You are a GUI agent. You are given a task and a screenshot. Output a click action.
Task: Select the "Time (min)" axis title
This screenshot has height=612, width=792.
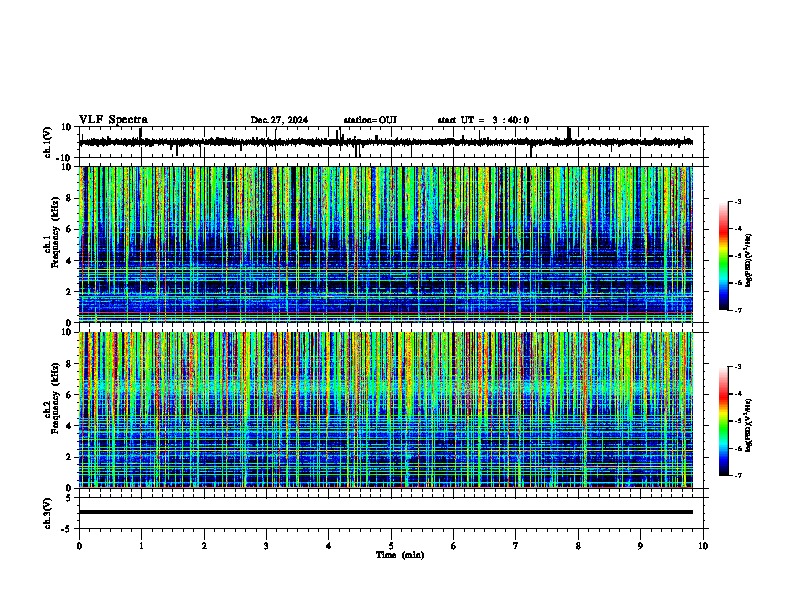coord(400,555)
